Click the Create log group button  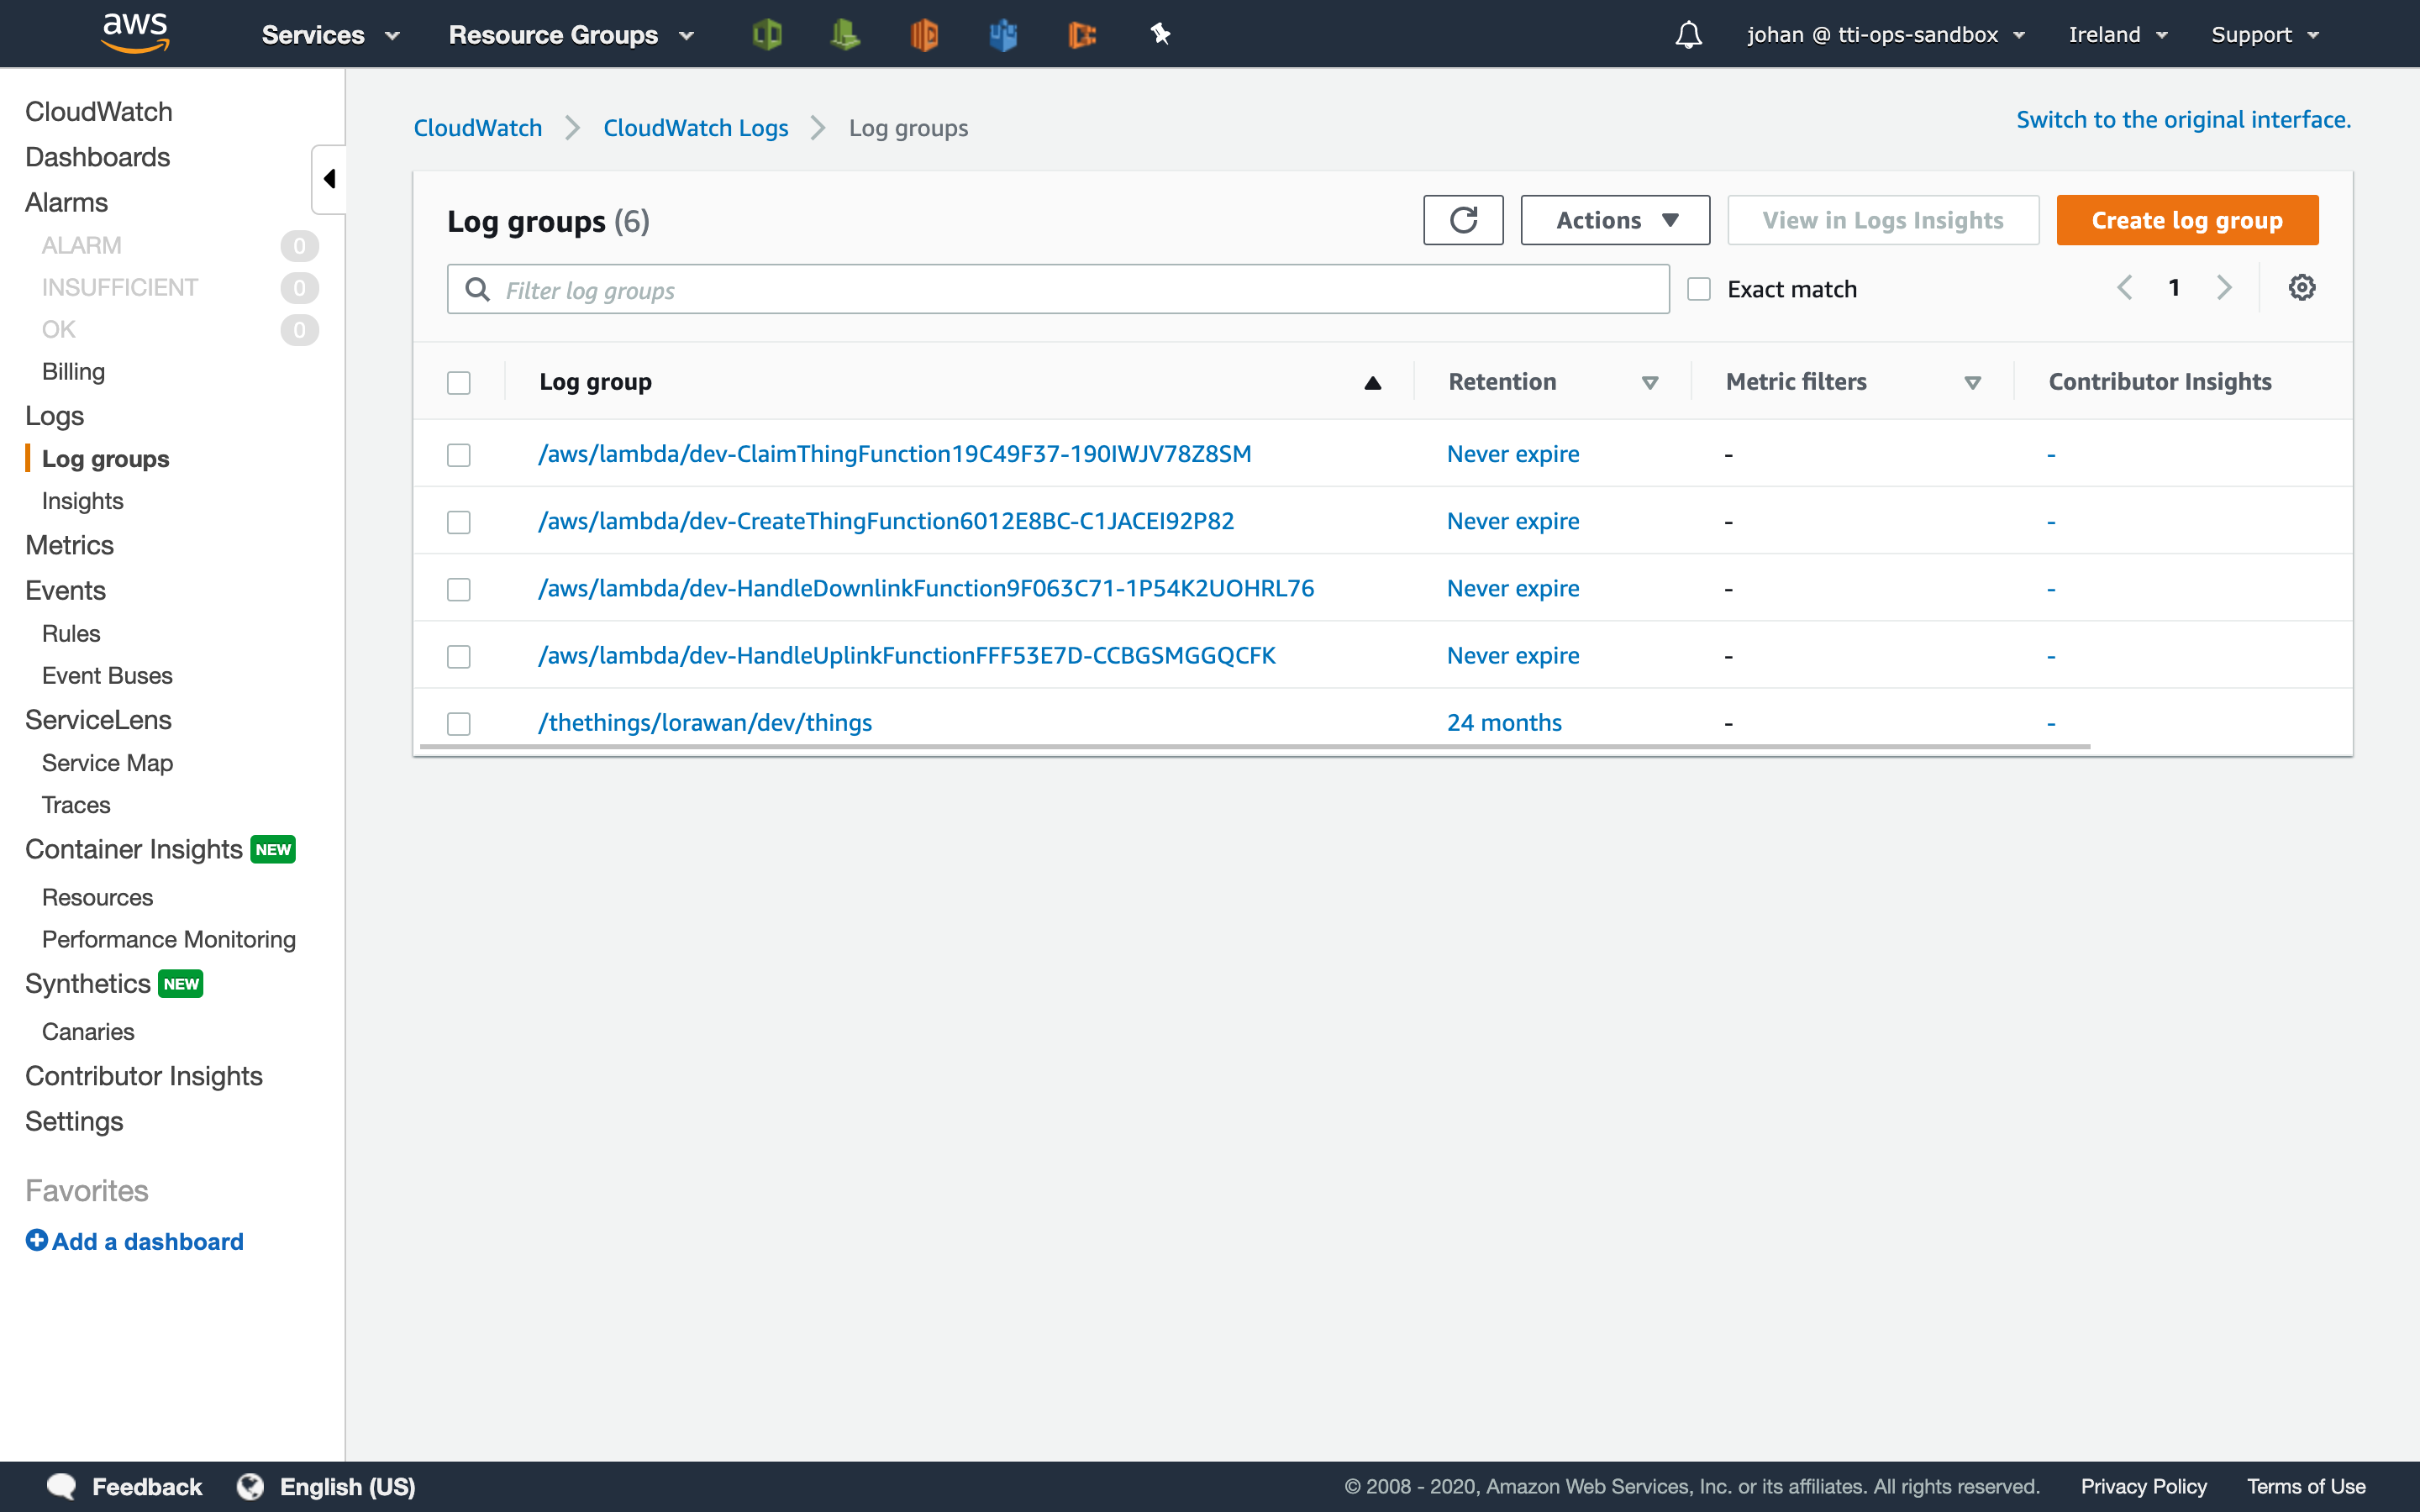point(2187,219)
